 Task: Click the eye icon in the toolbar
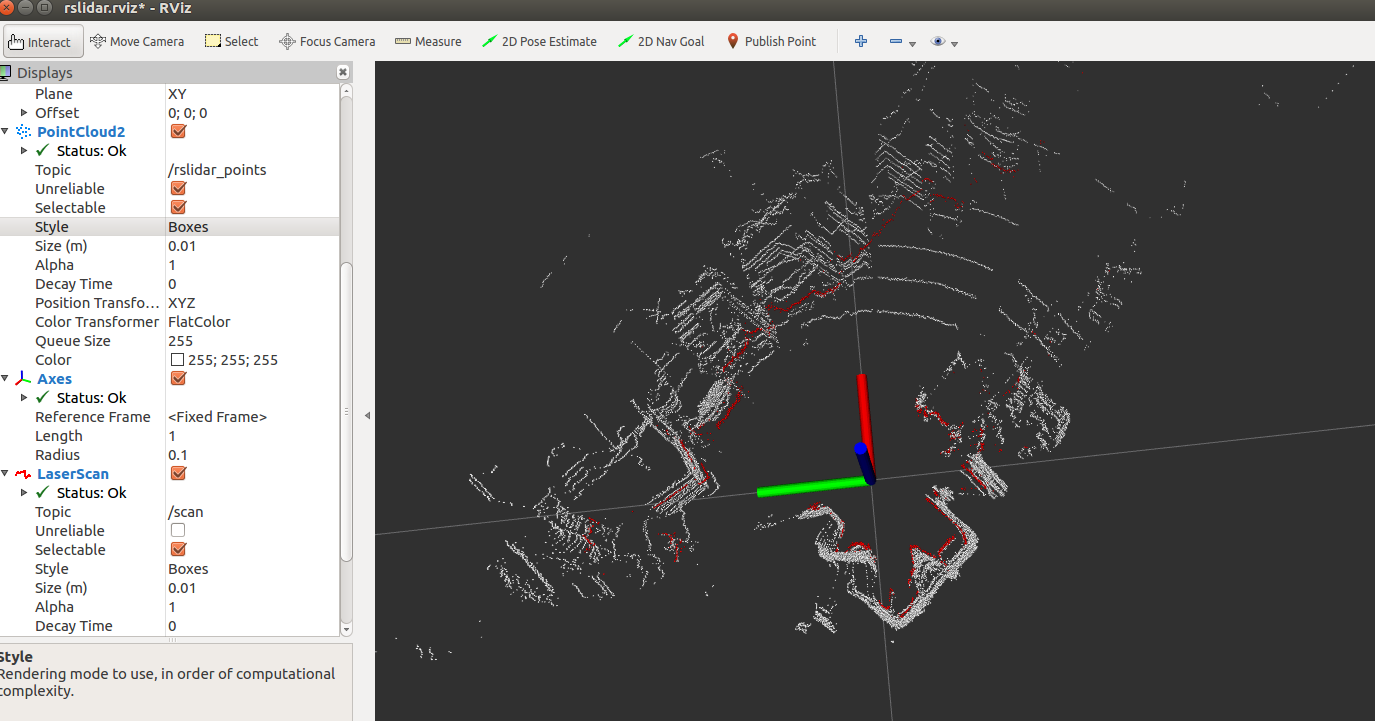[937, 41]
